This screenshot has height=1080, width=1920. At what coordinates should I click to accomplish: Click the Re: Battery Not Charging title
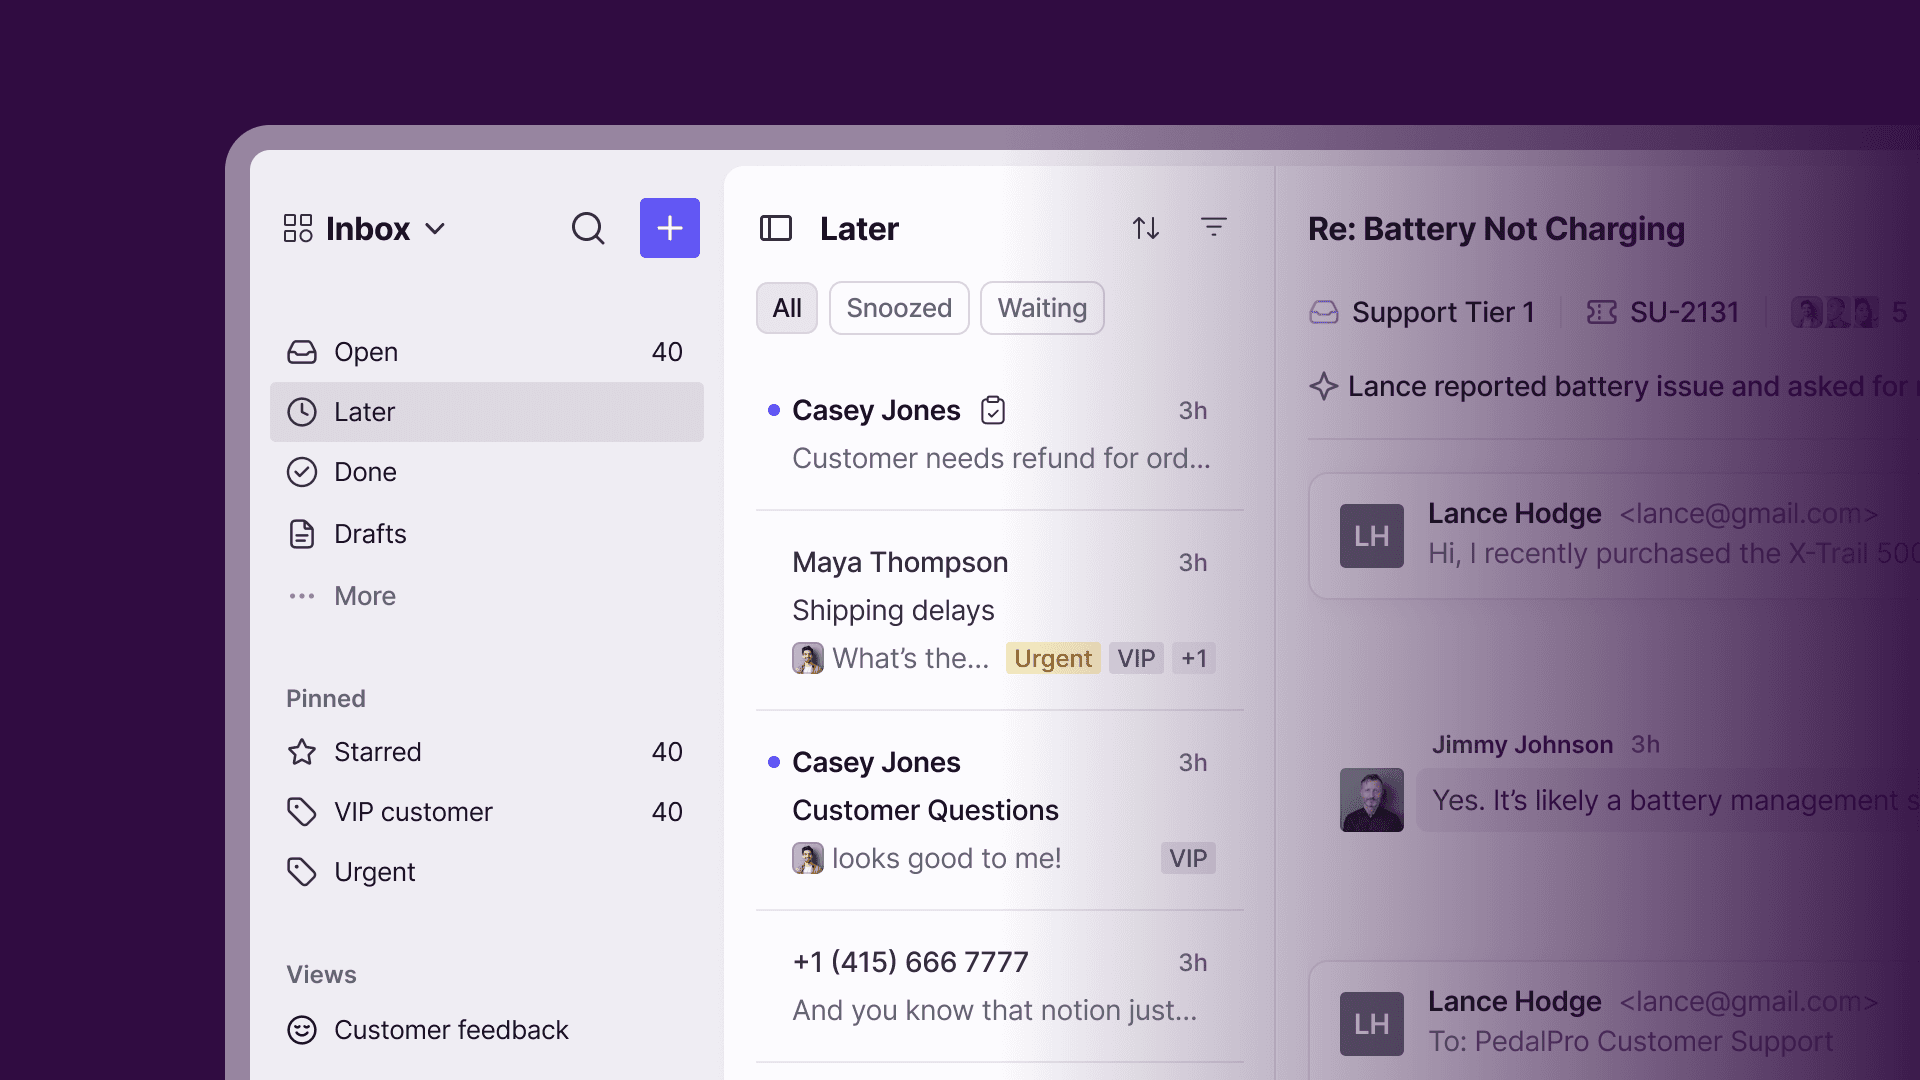[x=1496, y=229]
